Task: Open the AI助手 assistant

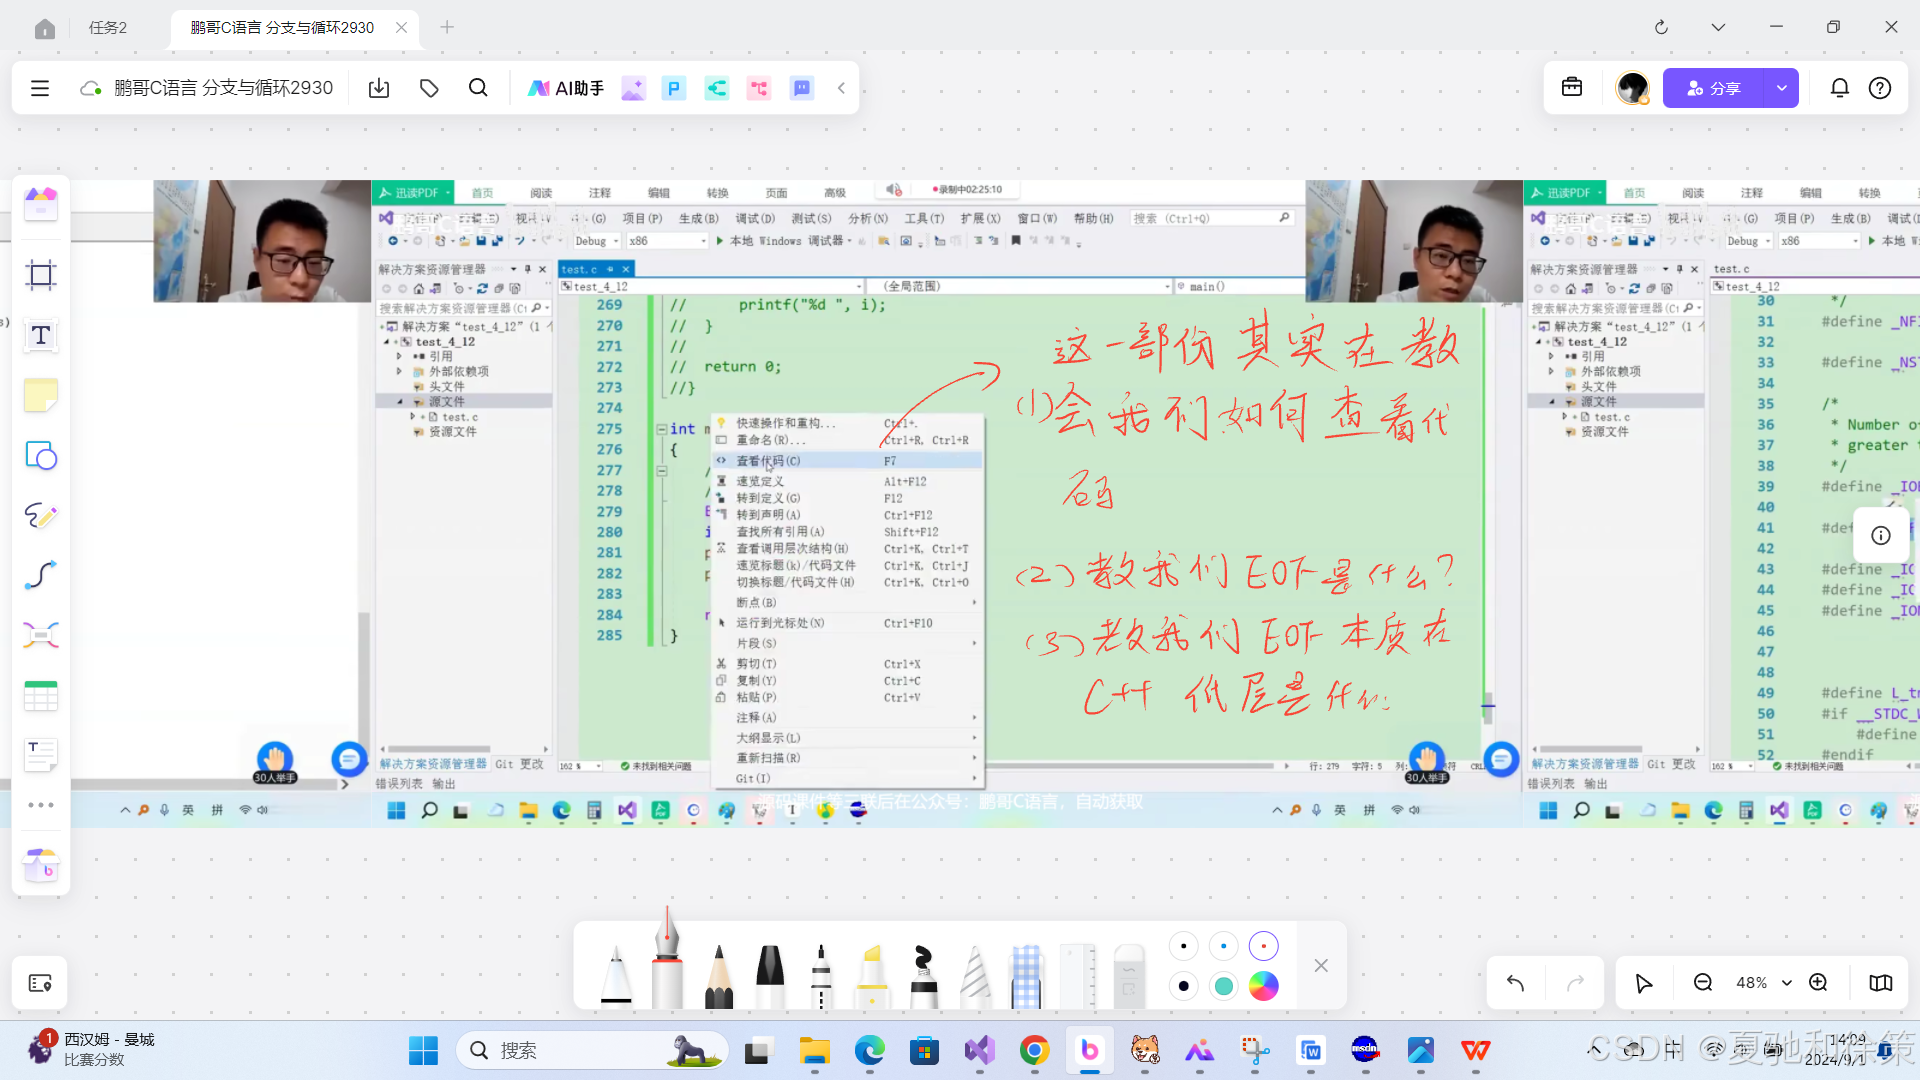Action: click(x=566, y=88)
